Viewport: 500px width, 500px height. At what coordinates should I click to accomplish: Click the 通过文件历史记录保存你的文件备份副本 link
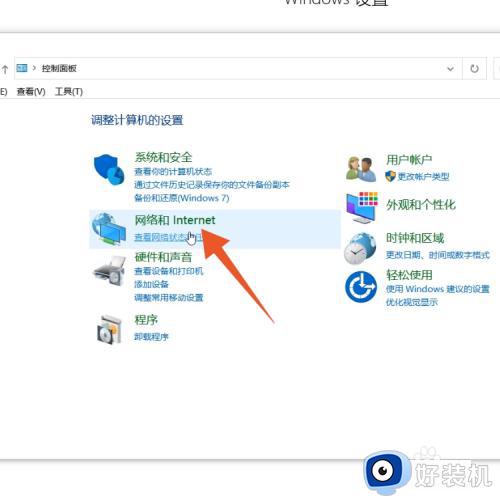212,185
